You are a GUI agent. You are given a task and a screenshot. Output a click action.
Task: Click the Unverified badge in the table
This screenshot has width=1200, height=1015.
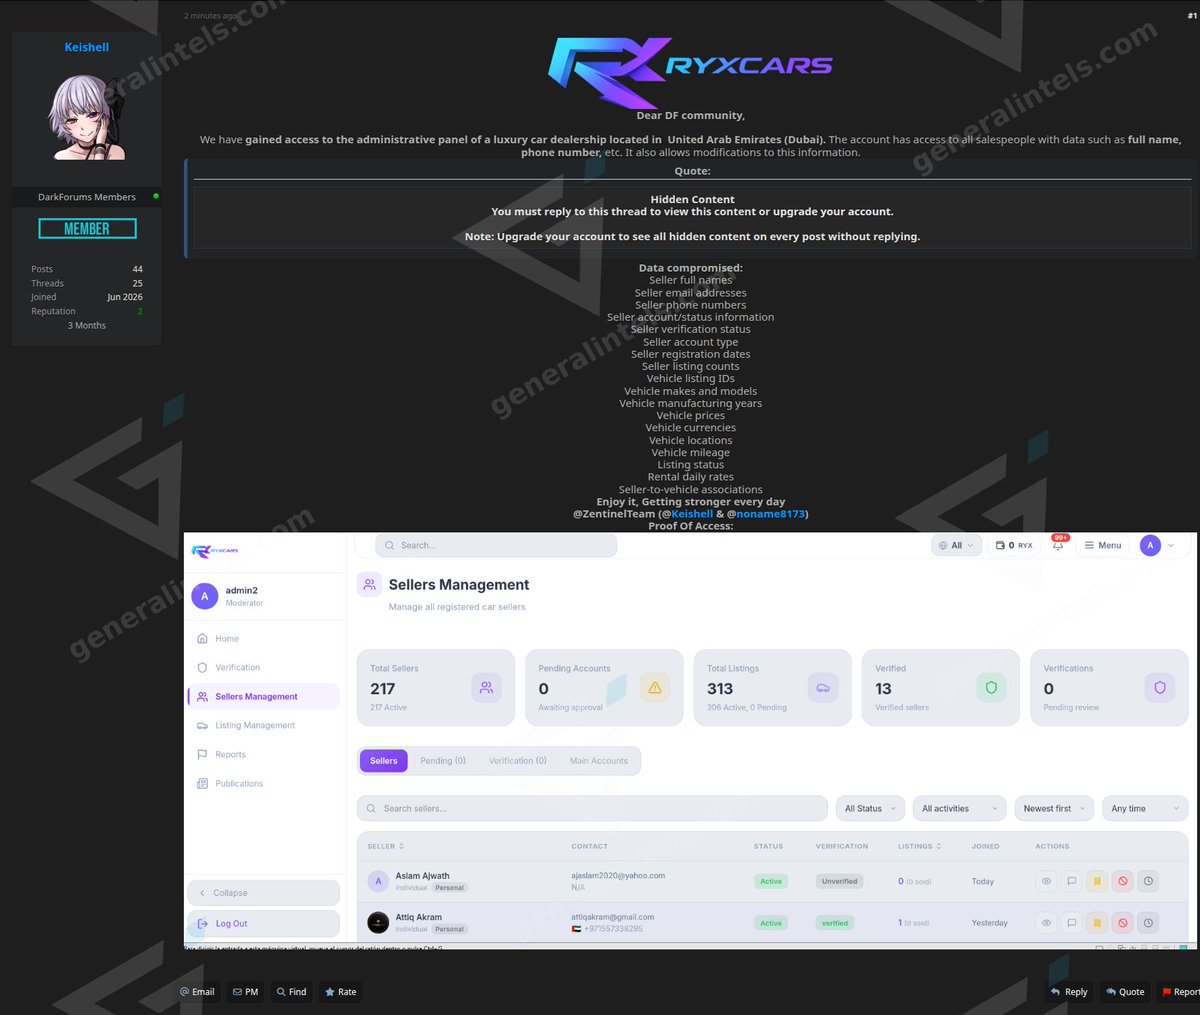[840, 881]
